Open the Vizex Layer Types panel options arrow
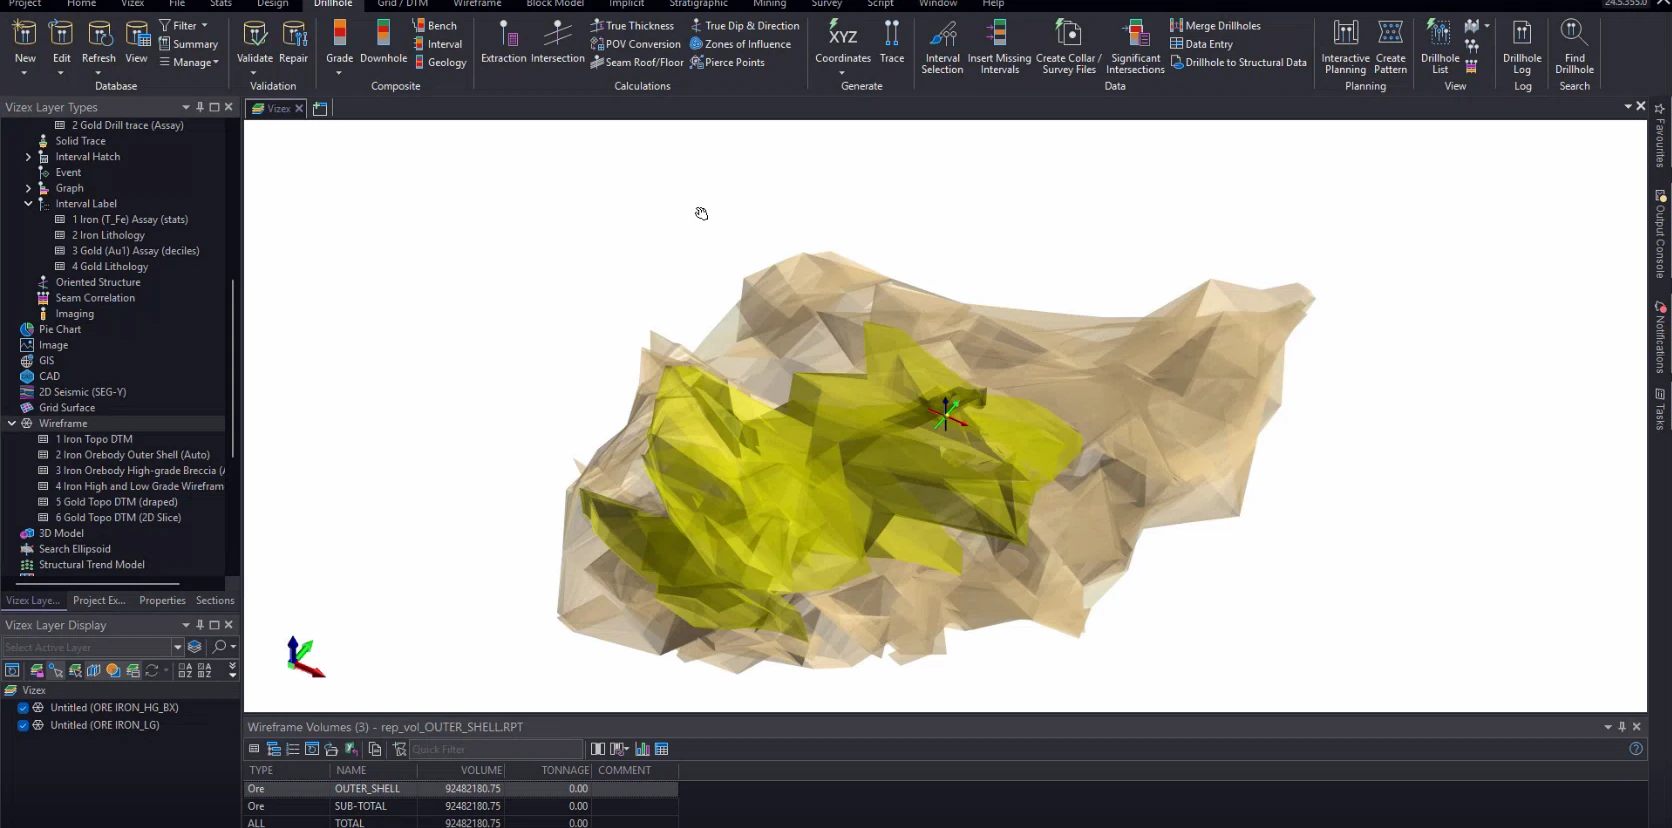The height and width of the screenshot is (828, 1672). 186,107
